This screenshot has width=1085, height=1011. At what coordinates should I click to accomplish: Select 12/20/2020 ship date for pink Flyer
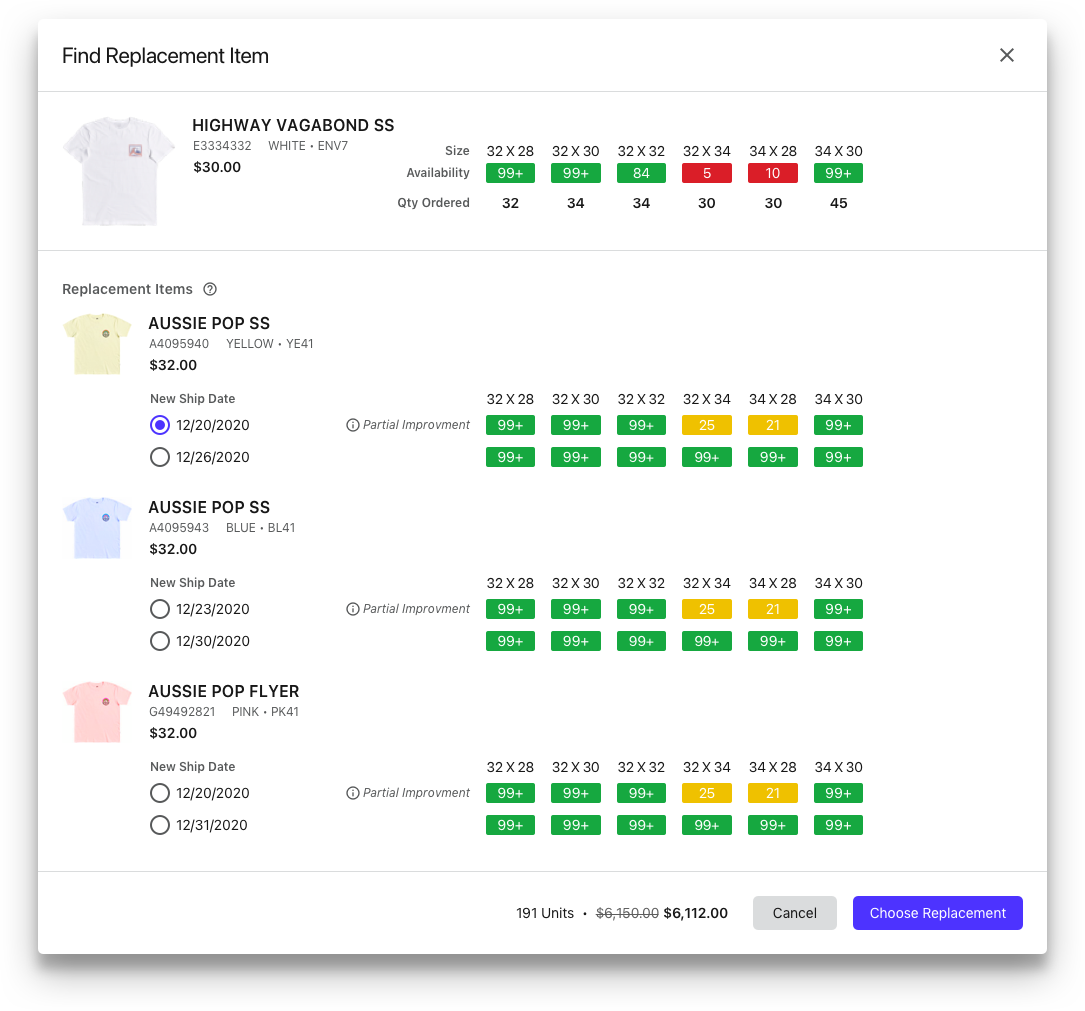160,793
